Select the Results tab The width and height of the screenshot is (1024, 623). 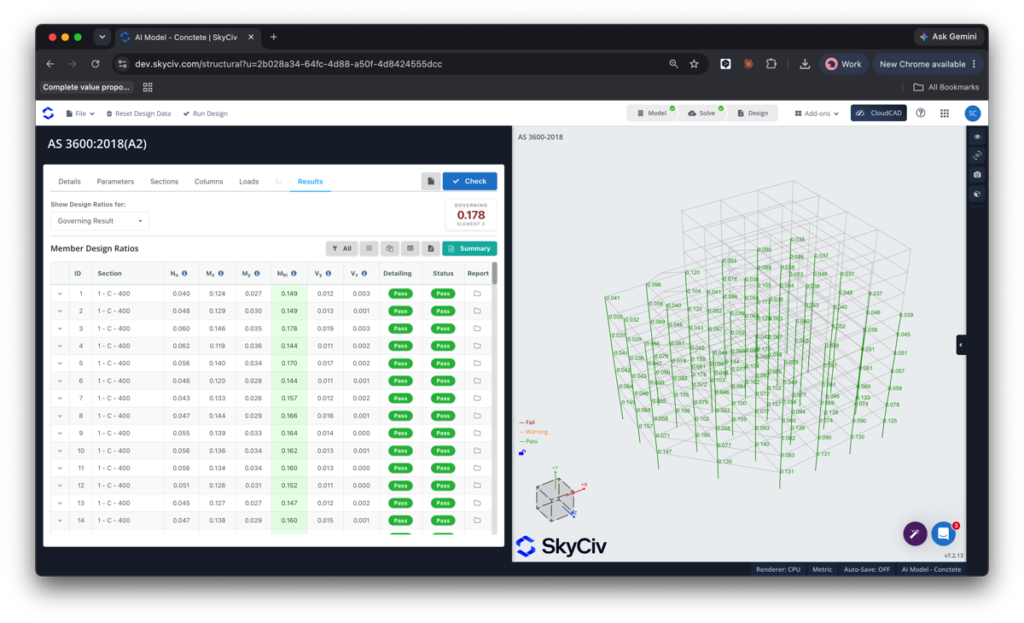(310, 182)
